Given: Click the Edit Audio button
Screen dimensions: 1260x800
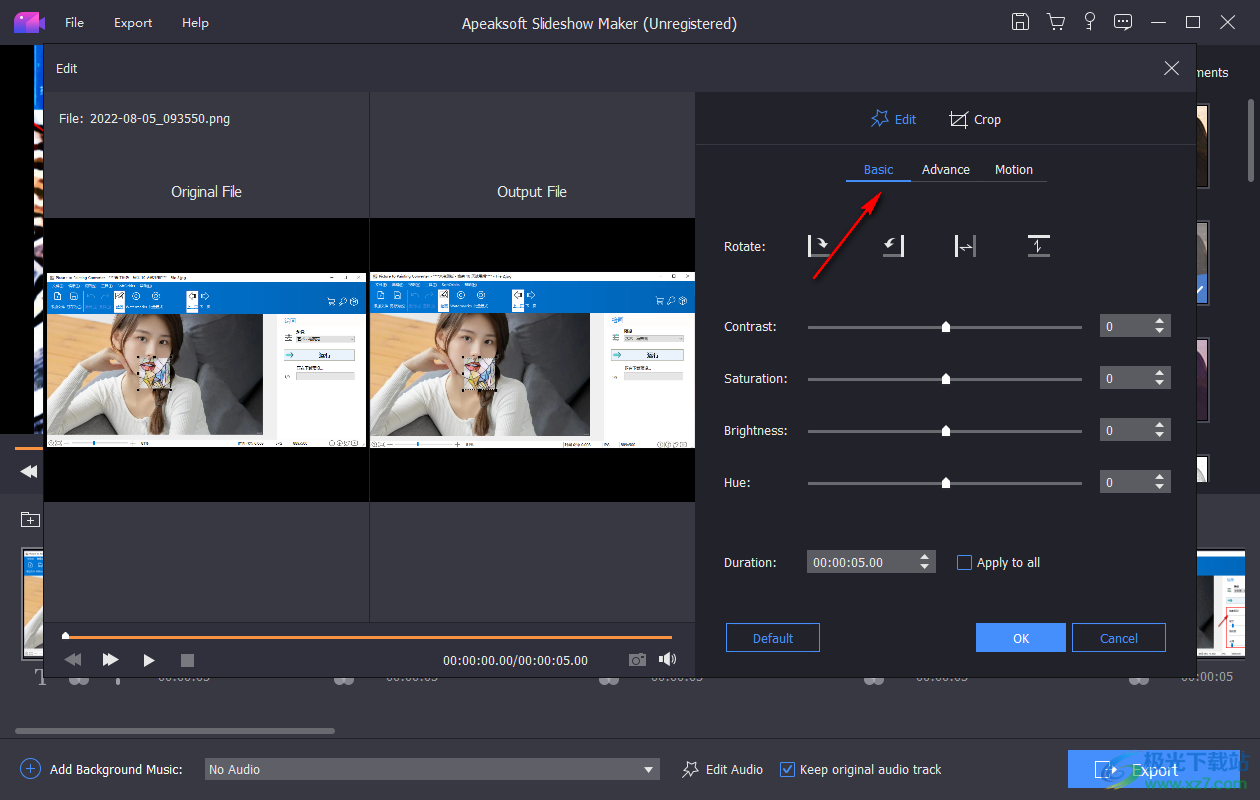Looking at the screenshot, I should click(723, 769).
